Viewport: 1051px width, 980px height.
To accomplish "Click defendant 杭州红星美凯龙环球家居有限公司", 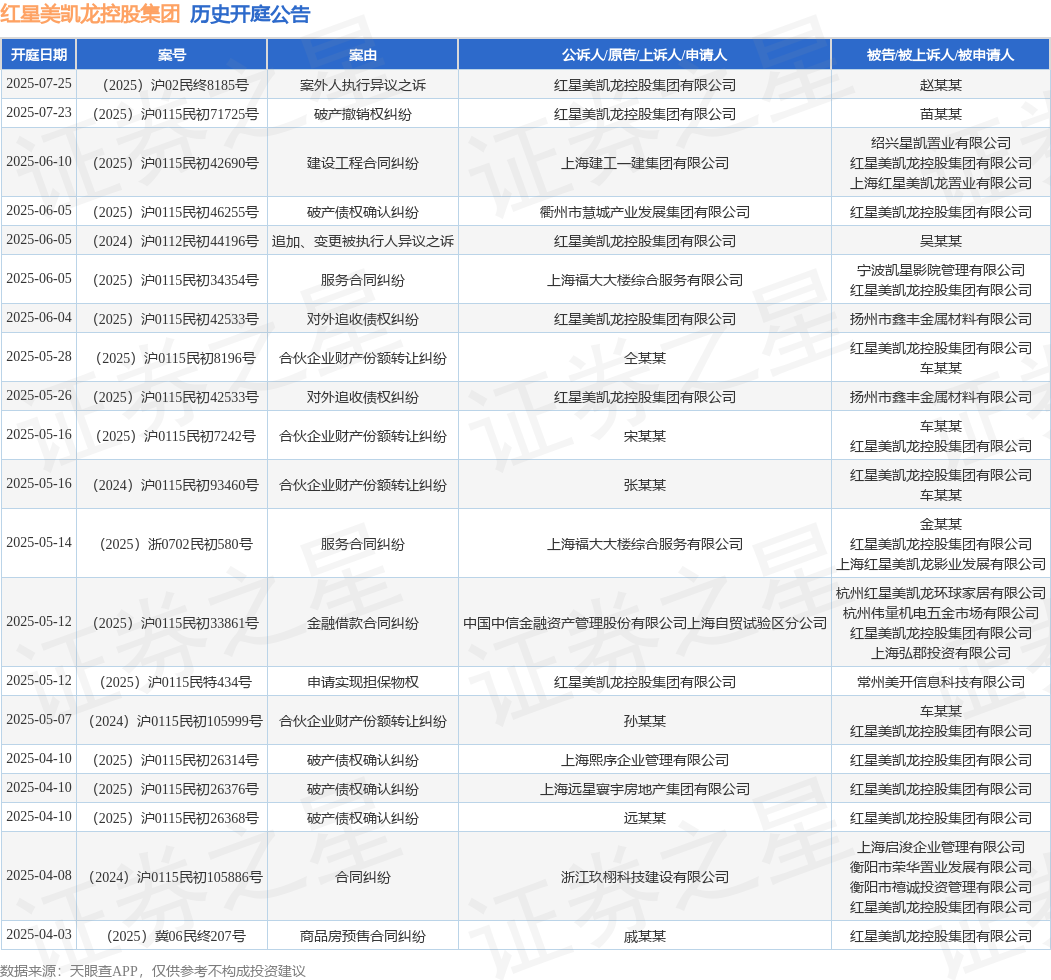I will coord(940,593).
